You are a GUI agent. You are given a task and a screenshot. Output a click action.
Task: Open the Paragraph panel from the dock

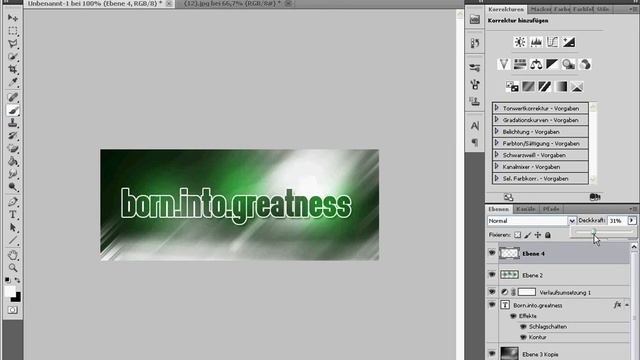pyautogui.click(x=475, y=142)
